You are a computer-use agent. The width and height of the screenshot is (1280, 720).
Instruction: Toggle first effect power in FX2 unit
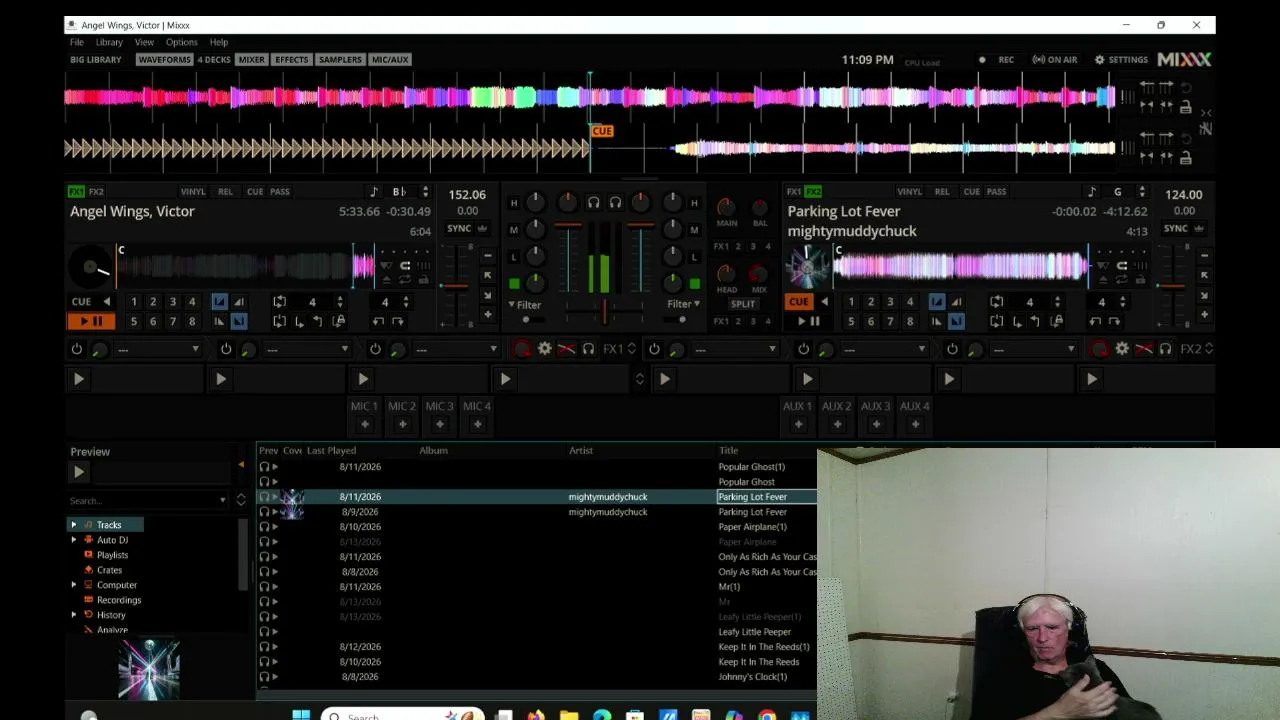pos(654,349)
